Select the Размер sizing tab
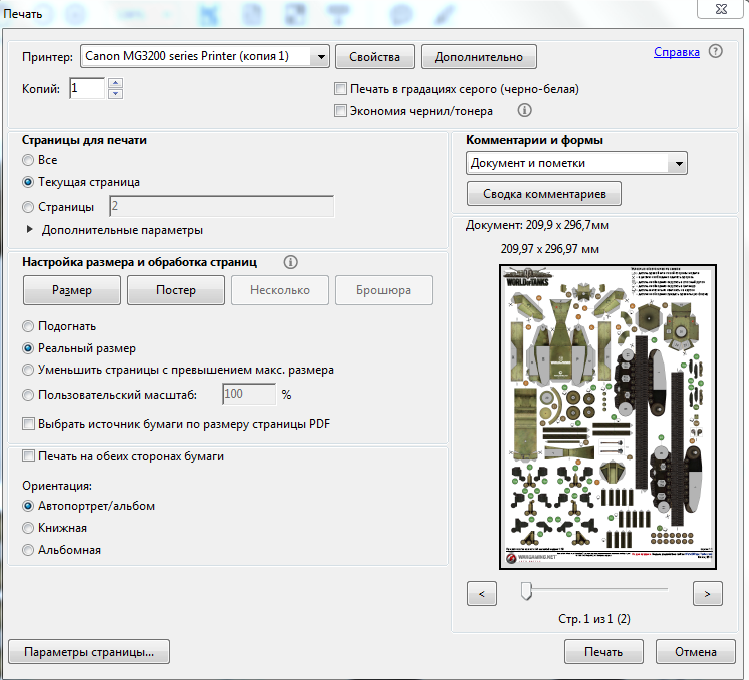This screenshot has height=680, width=749. coord(72,290)
